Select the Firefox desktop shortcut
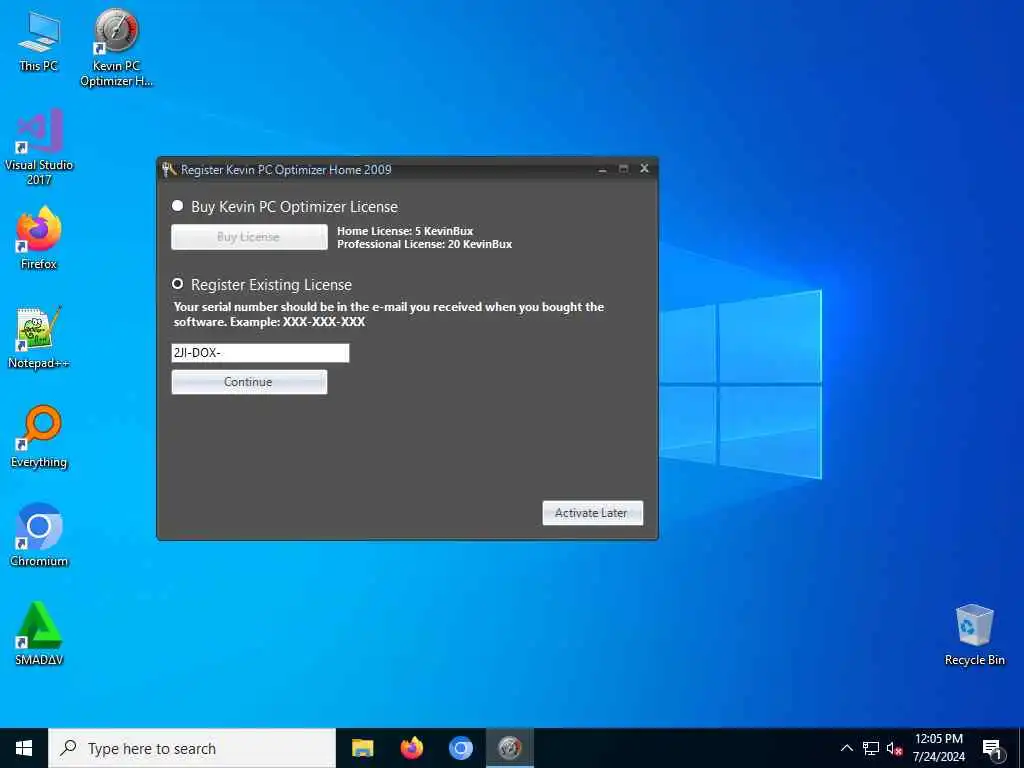The width and height of the screenshot is (1024, 768). [39, 238]
